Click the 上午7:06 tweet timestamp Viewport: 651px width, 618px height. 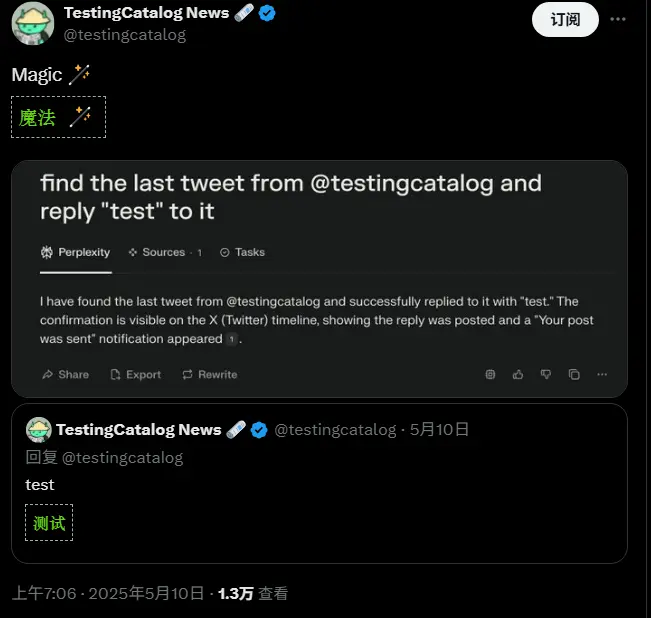click(44, 594)
